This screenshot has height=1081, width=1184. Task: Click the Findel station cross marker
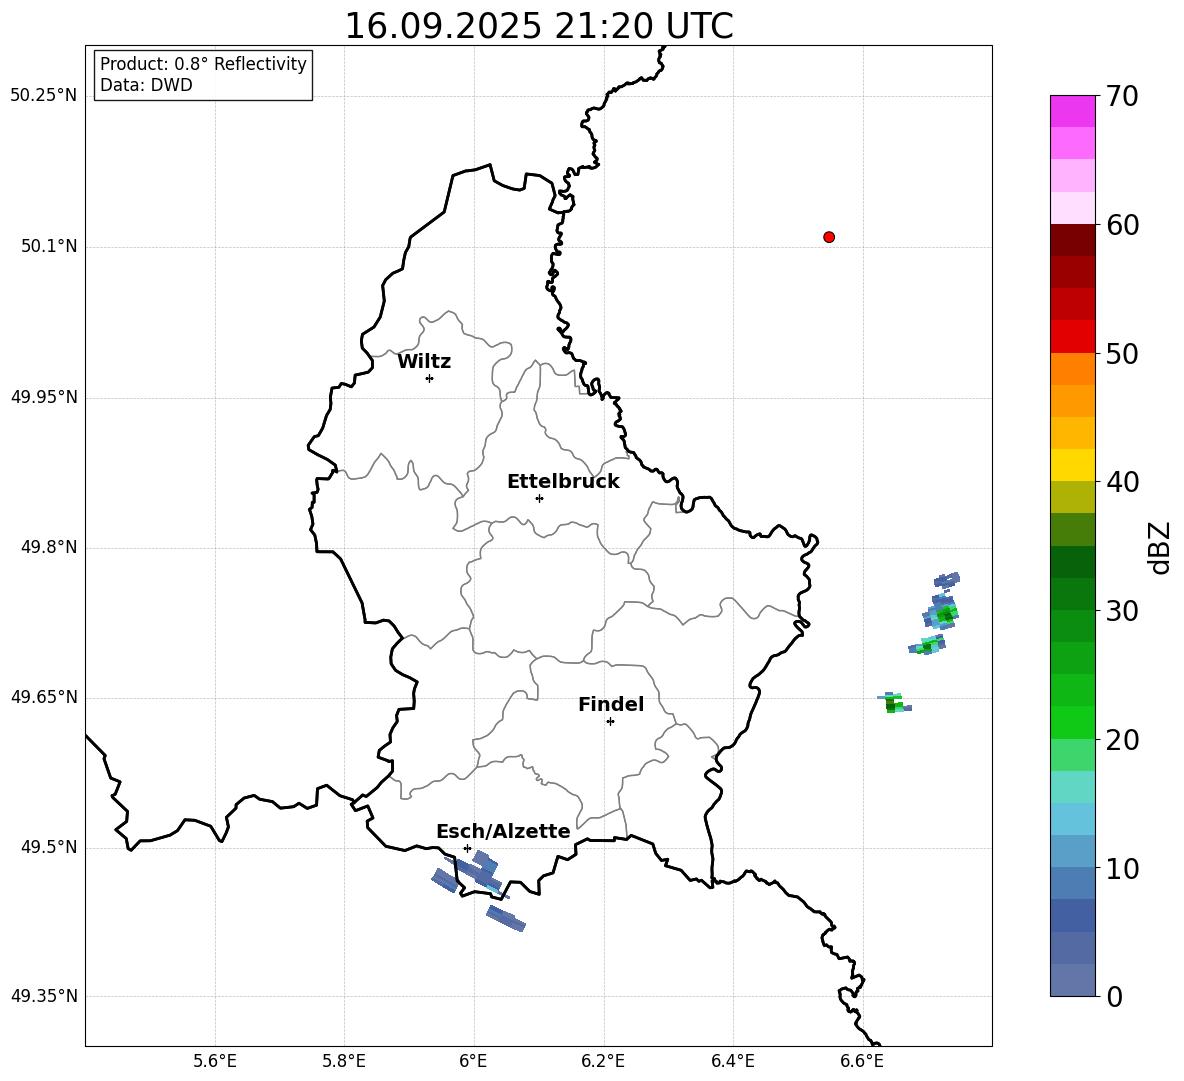coord(610,722)
